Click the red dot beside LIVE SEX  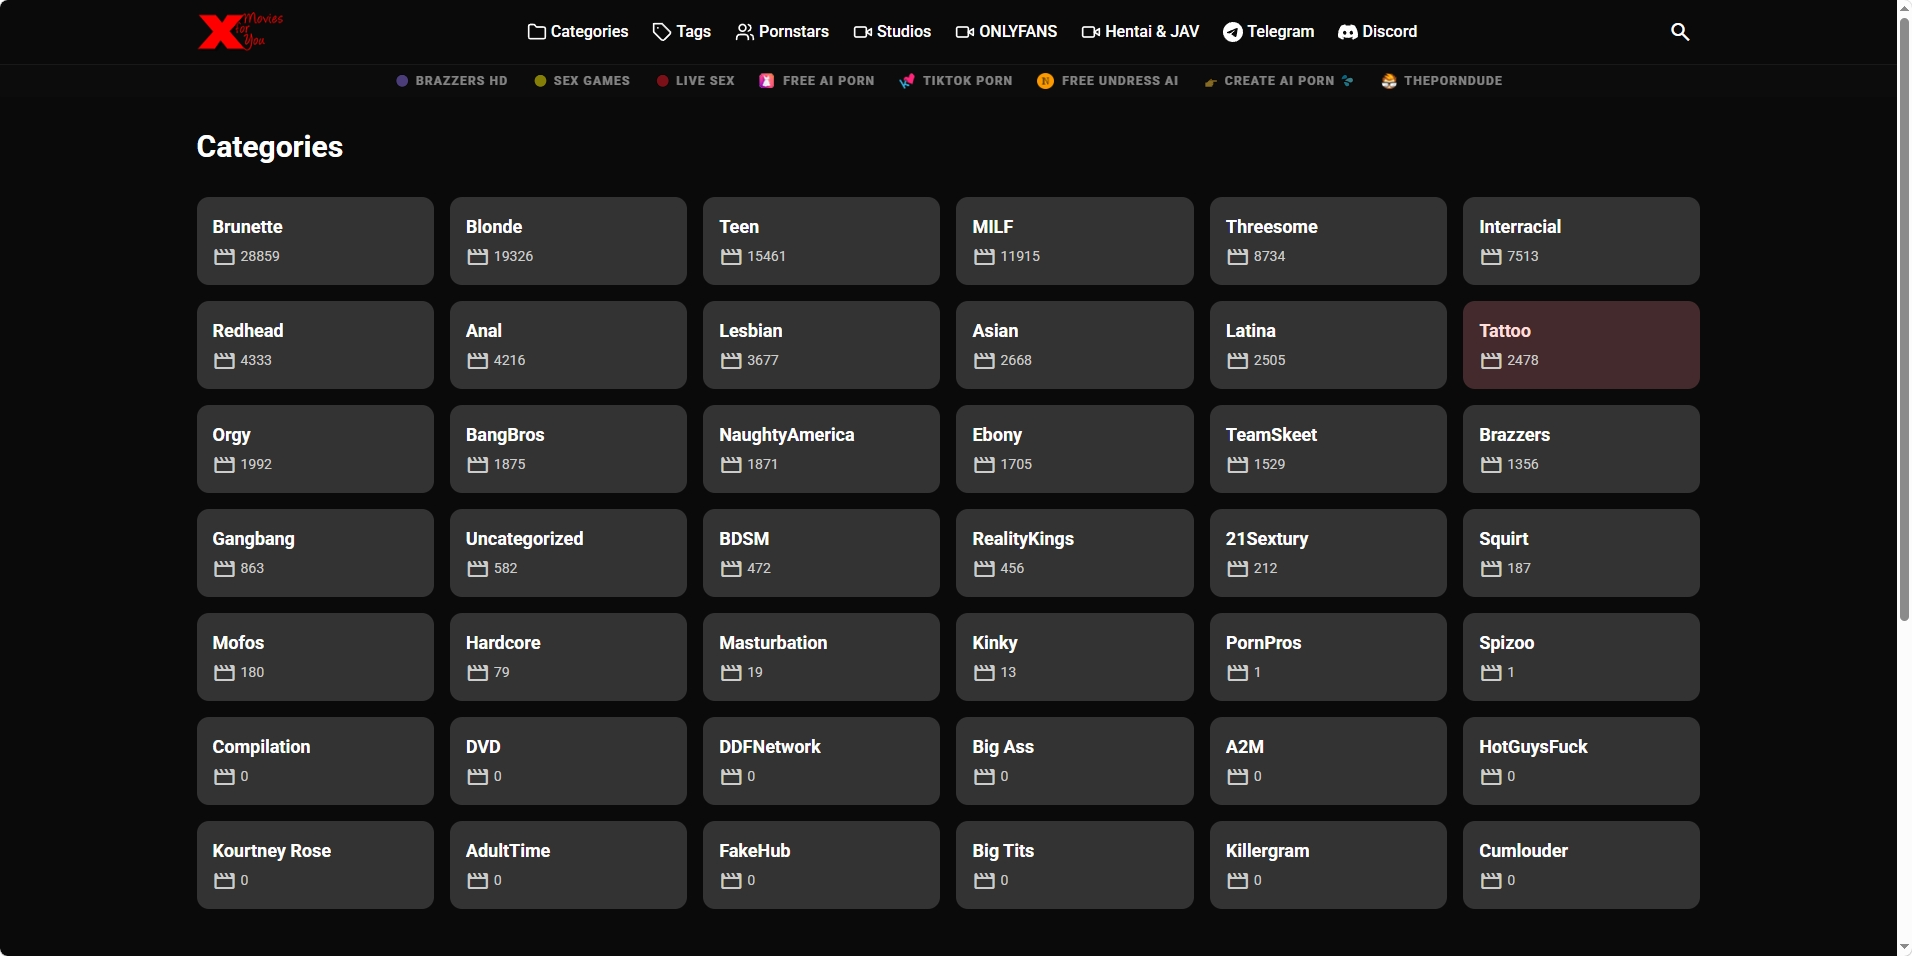(x=662, y=81)
